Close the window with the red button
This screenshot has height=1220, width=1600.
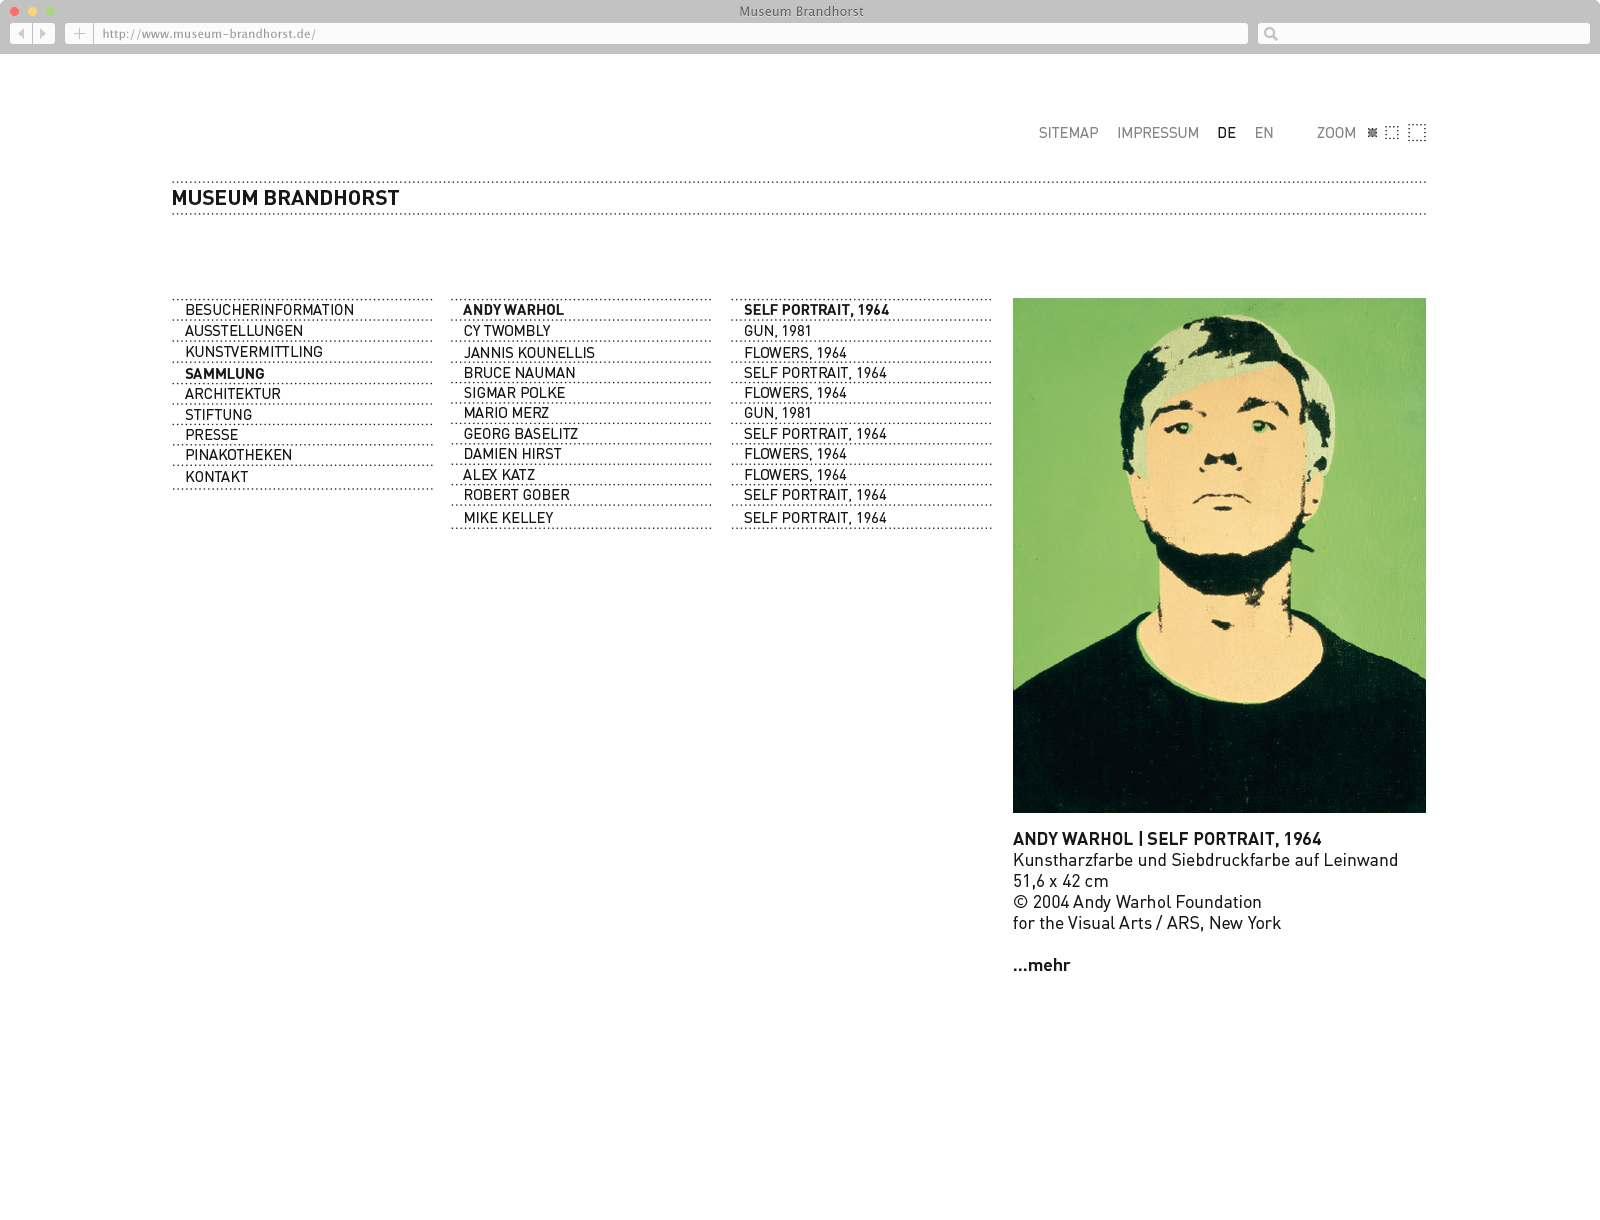pos(14,11)
